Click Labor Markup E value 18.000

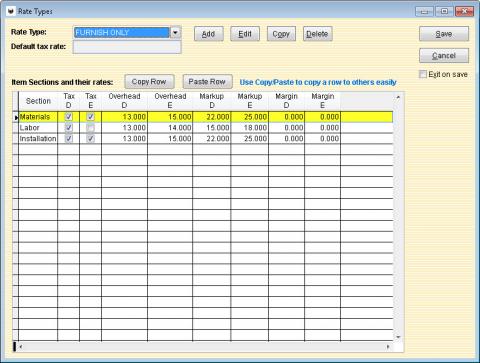tap(250, 128)
